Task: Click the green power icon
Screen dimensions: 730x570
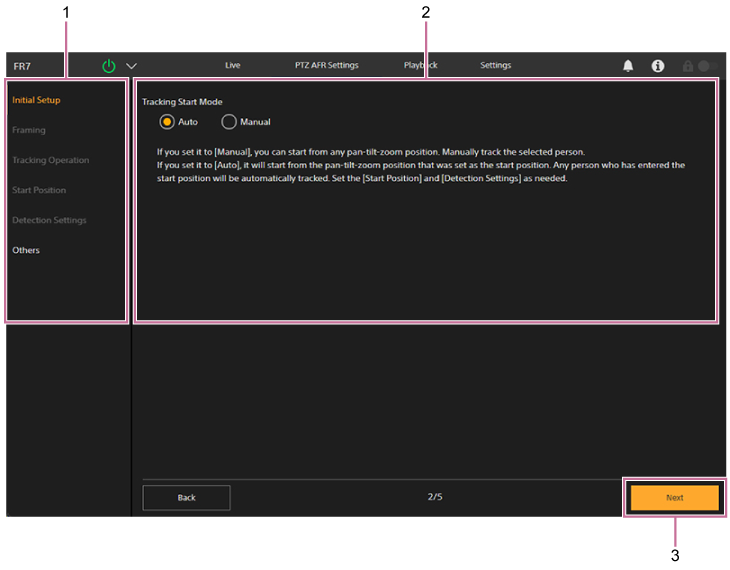Action: (x=109, y=66)
